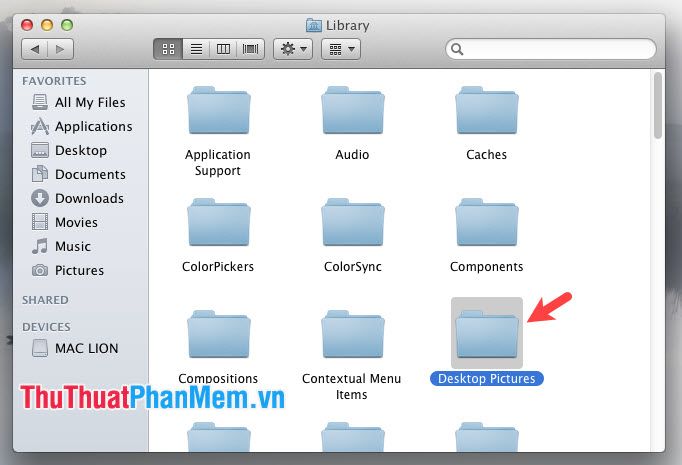Click the SHARED section header
This screenshot has height=465, width=682.
[x=45, y=300]
